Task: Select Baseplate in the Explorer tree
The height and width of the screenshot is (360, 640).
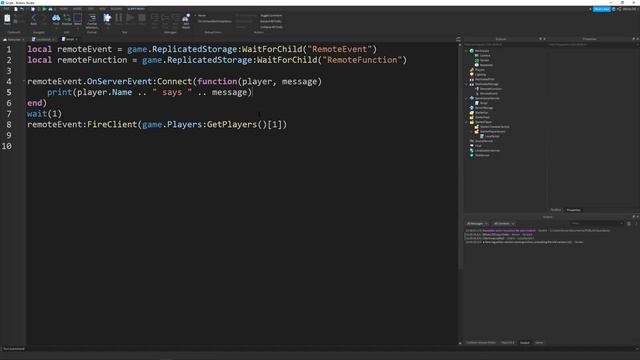Action: tap(486, 65)
